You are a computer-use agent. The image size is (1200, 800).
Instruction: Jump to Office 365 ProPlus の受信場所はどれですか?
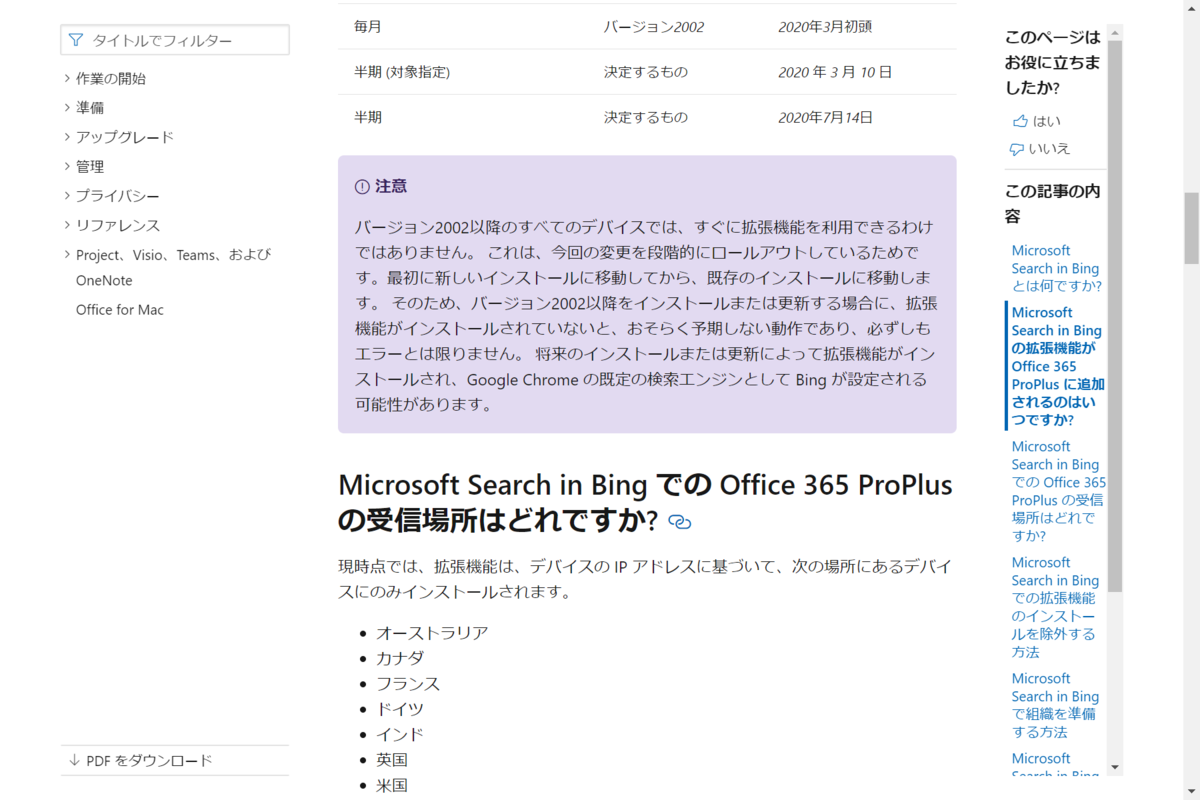pyautogui.click(x=1058, y=491)
